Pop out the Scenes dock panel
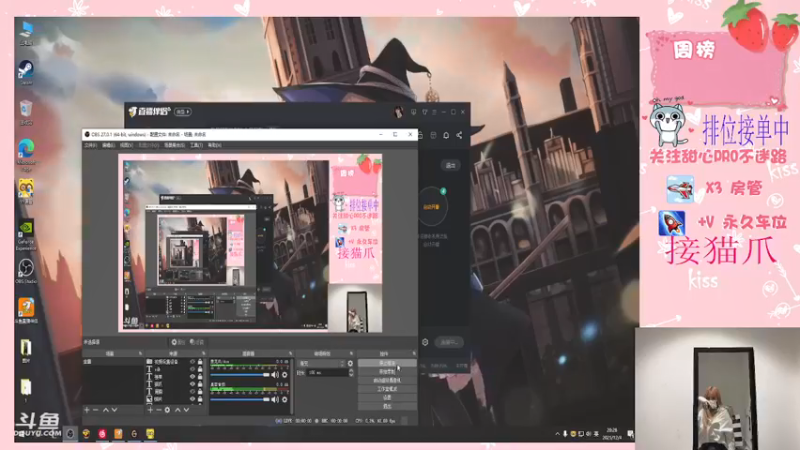800x450 pixels. pyautogui.click(x=140, y=353)
